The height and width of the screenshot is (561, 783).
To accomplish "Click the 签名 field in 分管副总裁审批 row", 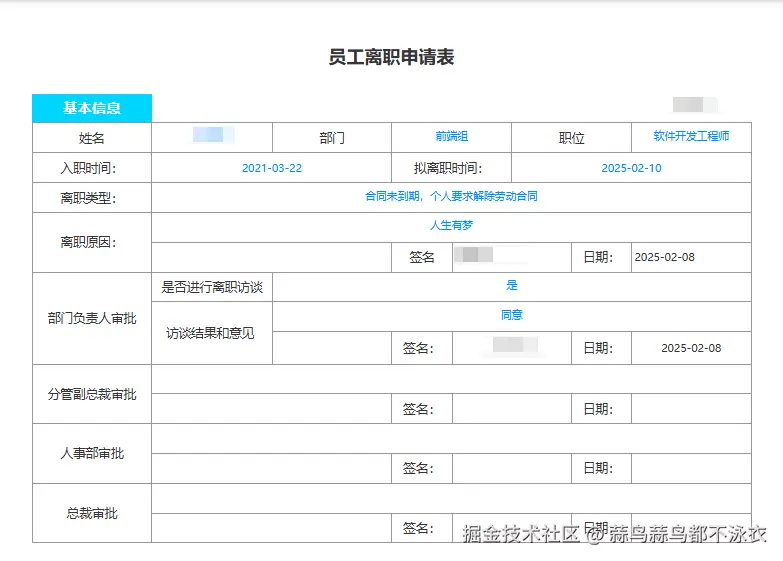I will pos(511,408).
